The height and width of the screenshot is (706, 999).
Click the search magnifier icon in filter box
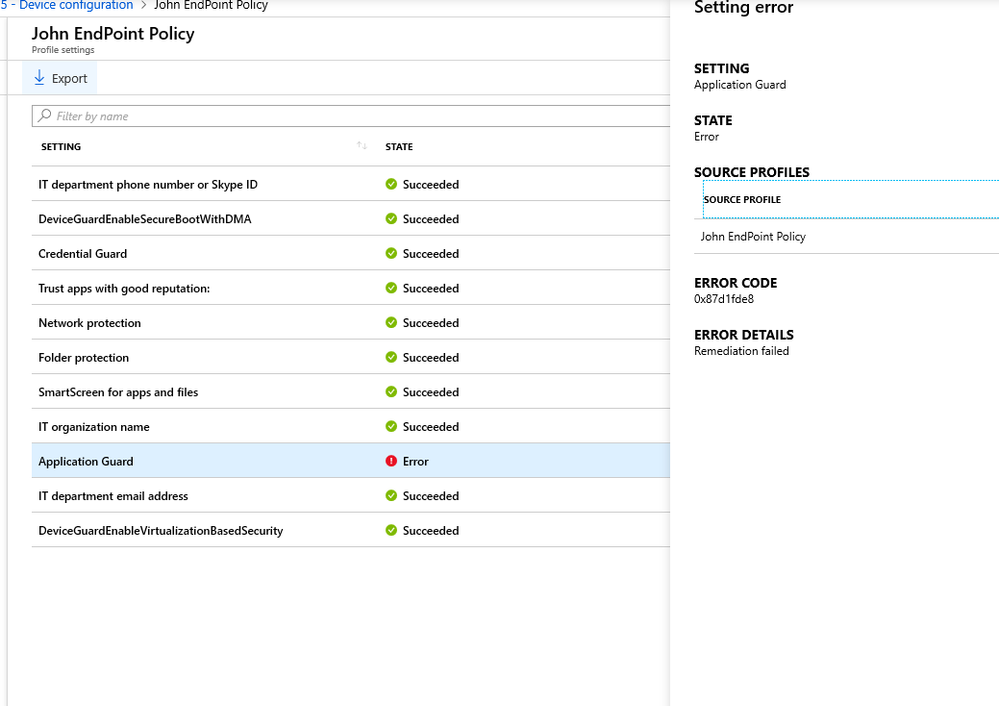pyautogui.click(x=44, y=116)
